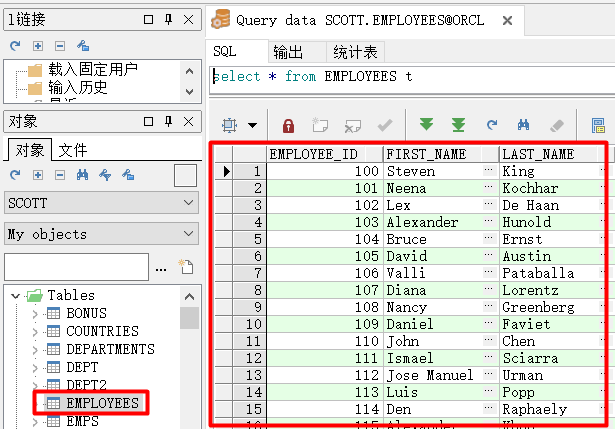Viewport: 615px width, 429px height.
Task: Select the COUNTRIES table
Action: click(x=102, y=331)
